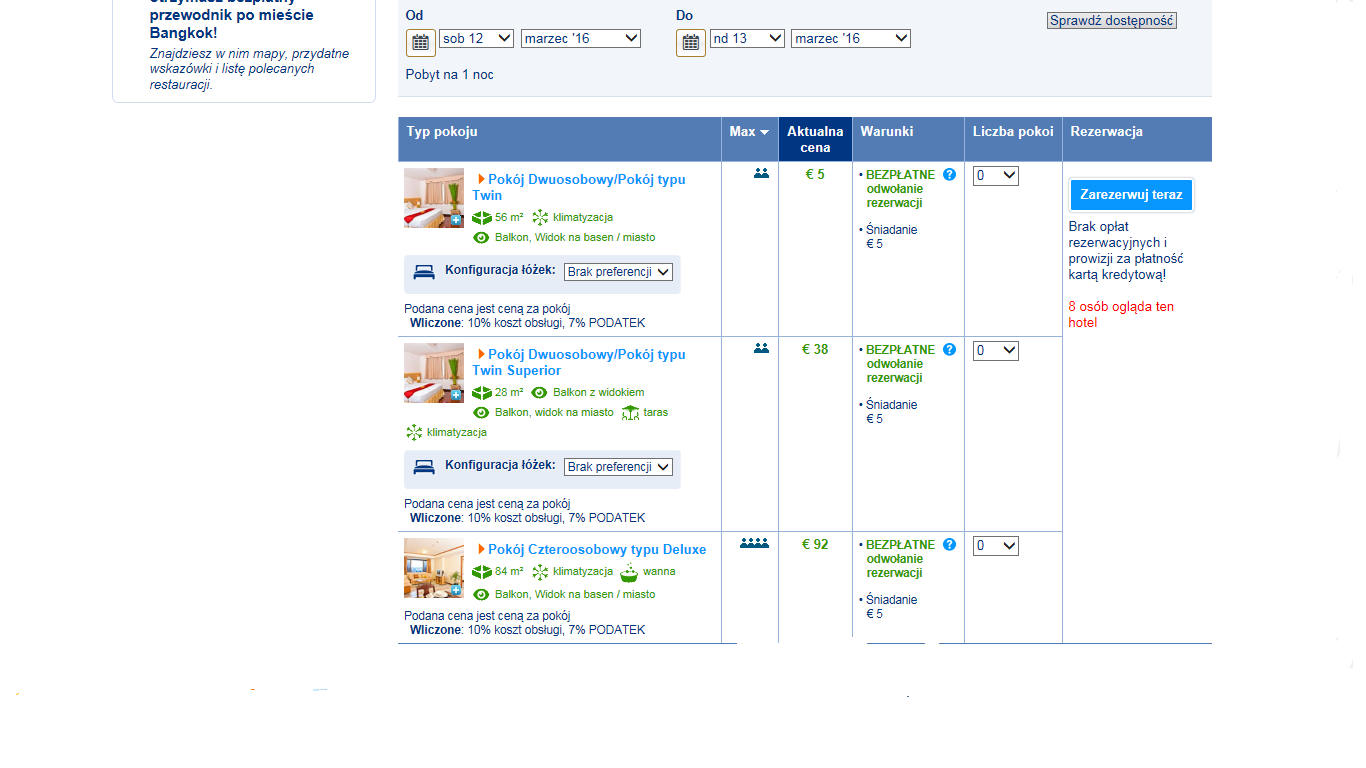Click snowflake icon next to klimatyzacja in Deluxe row
This screenshot has height=768, width=1366.
(540, 572)
